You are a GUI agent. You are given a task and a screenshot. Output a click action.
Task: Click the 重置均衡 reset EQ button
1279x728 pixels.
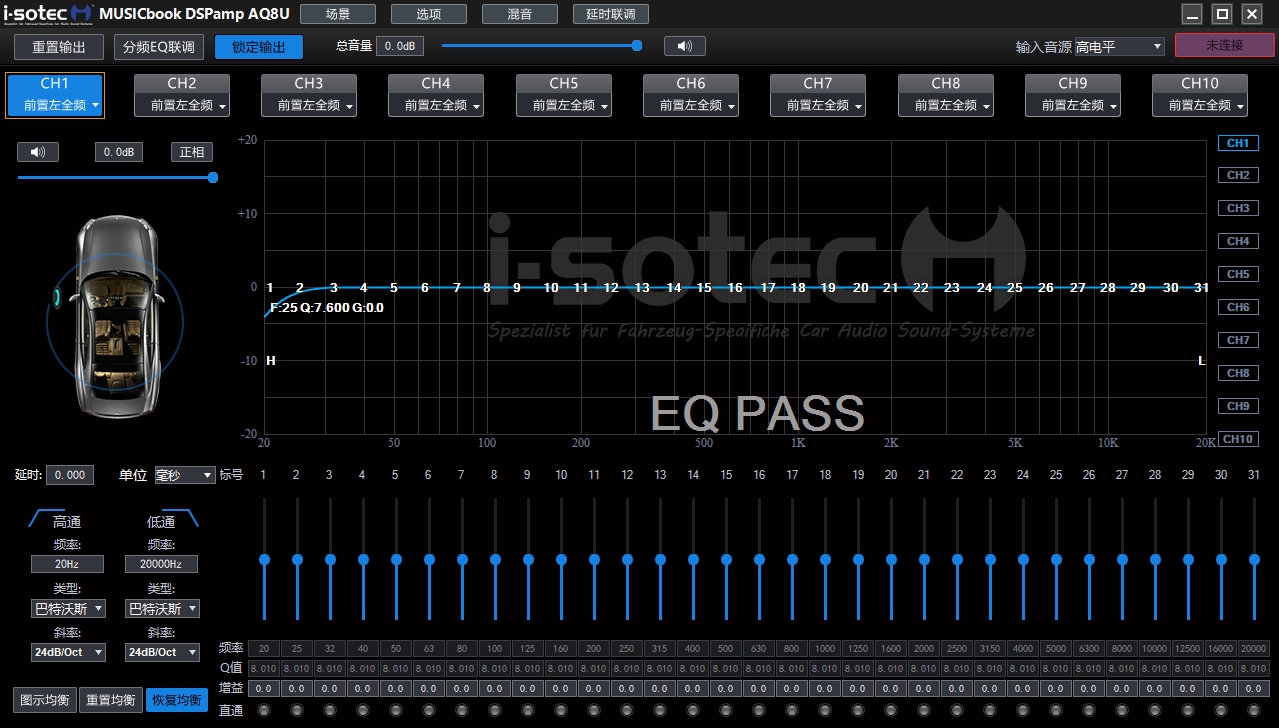(111, 700)
